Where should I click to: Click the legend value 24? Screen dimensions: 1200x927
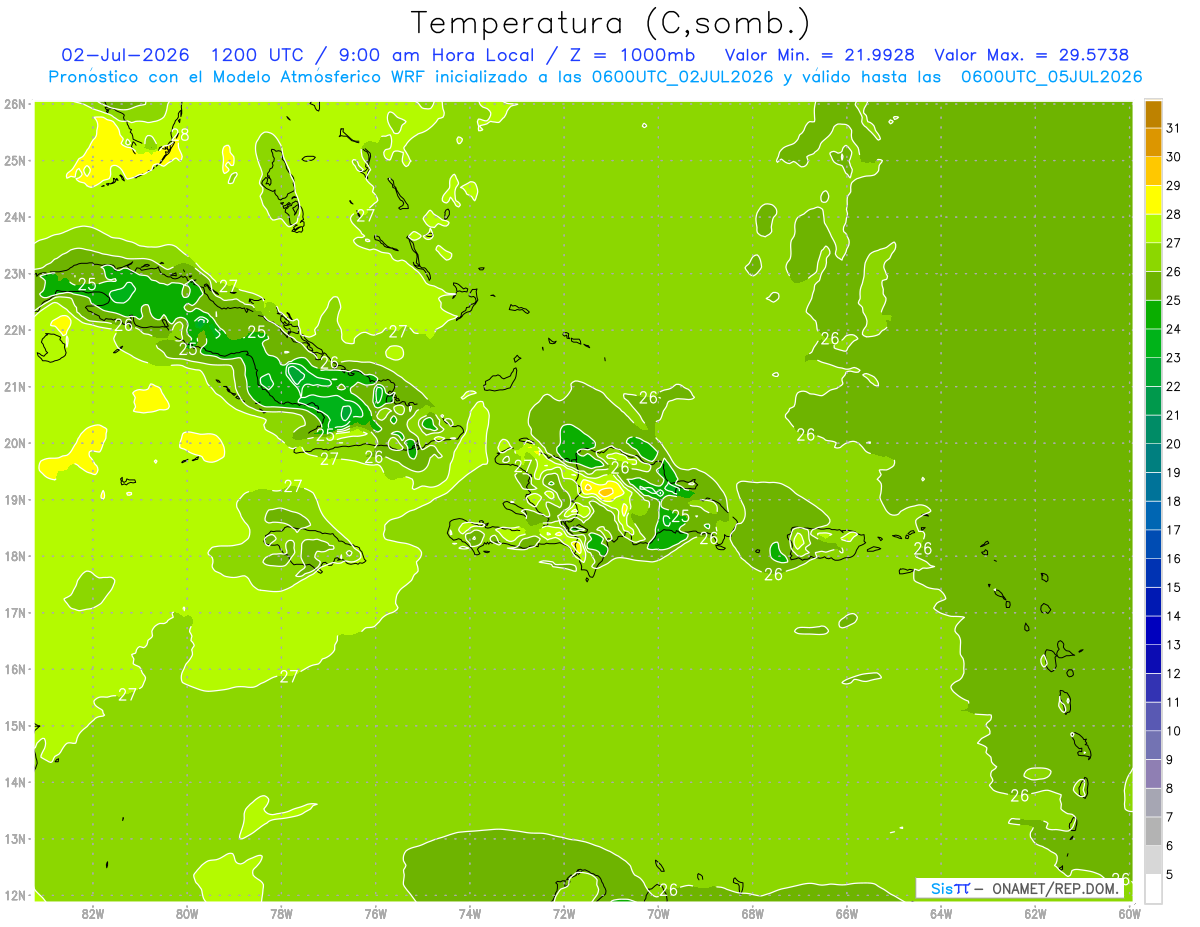tap(1174, 328)
